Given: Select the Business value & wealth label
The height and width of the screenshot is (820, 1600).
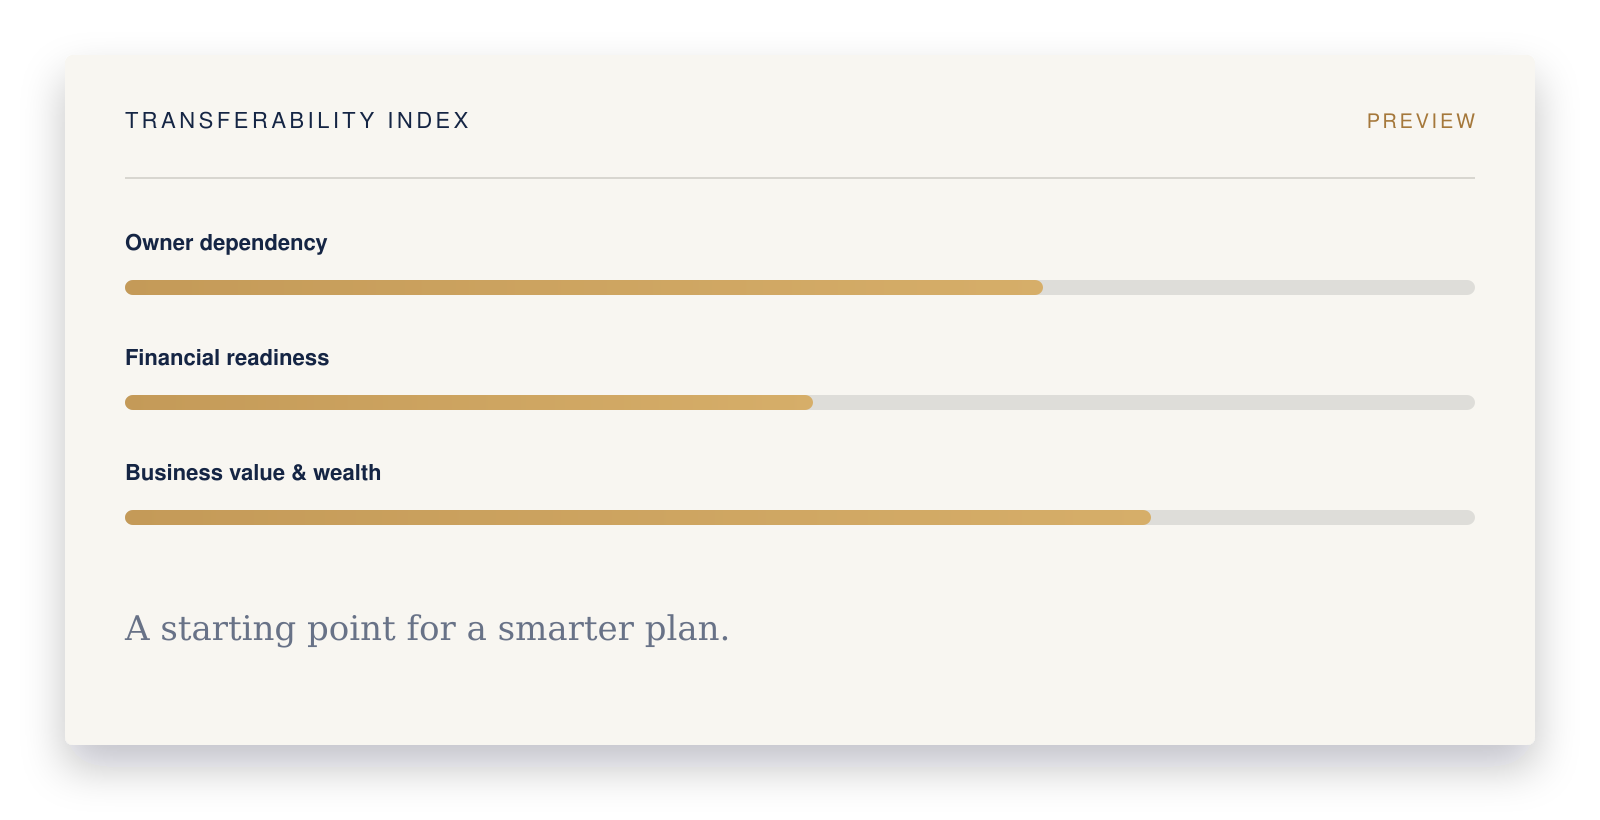Looking at the screenshot, I should (253, 473).
